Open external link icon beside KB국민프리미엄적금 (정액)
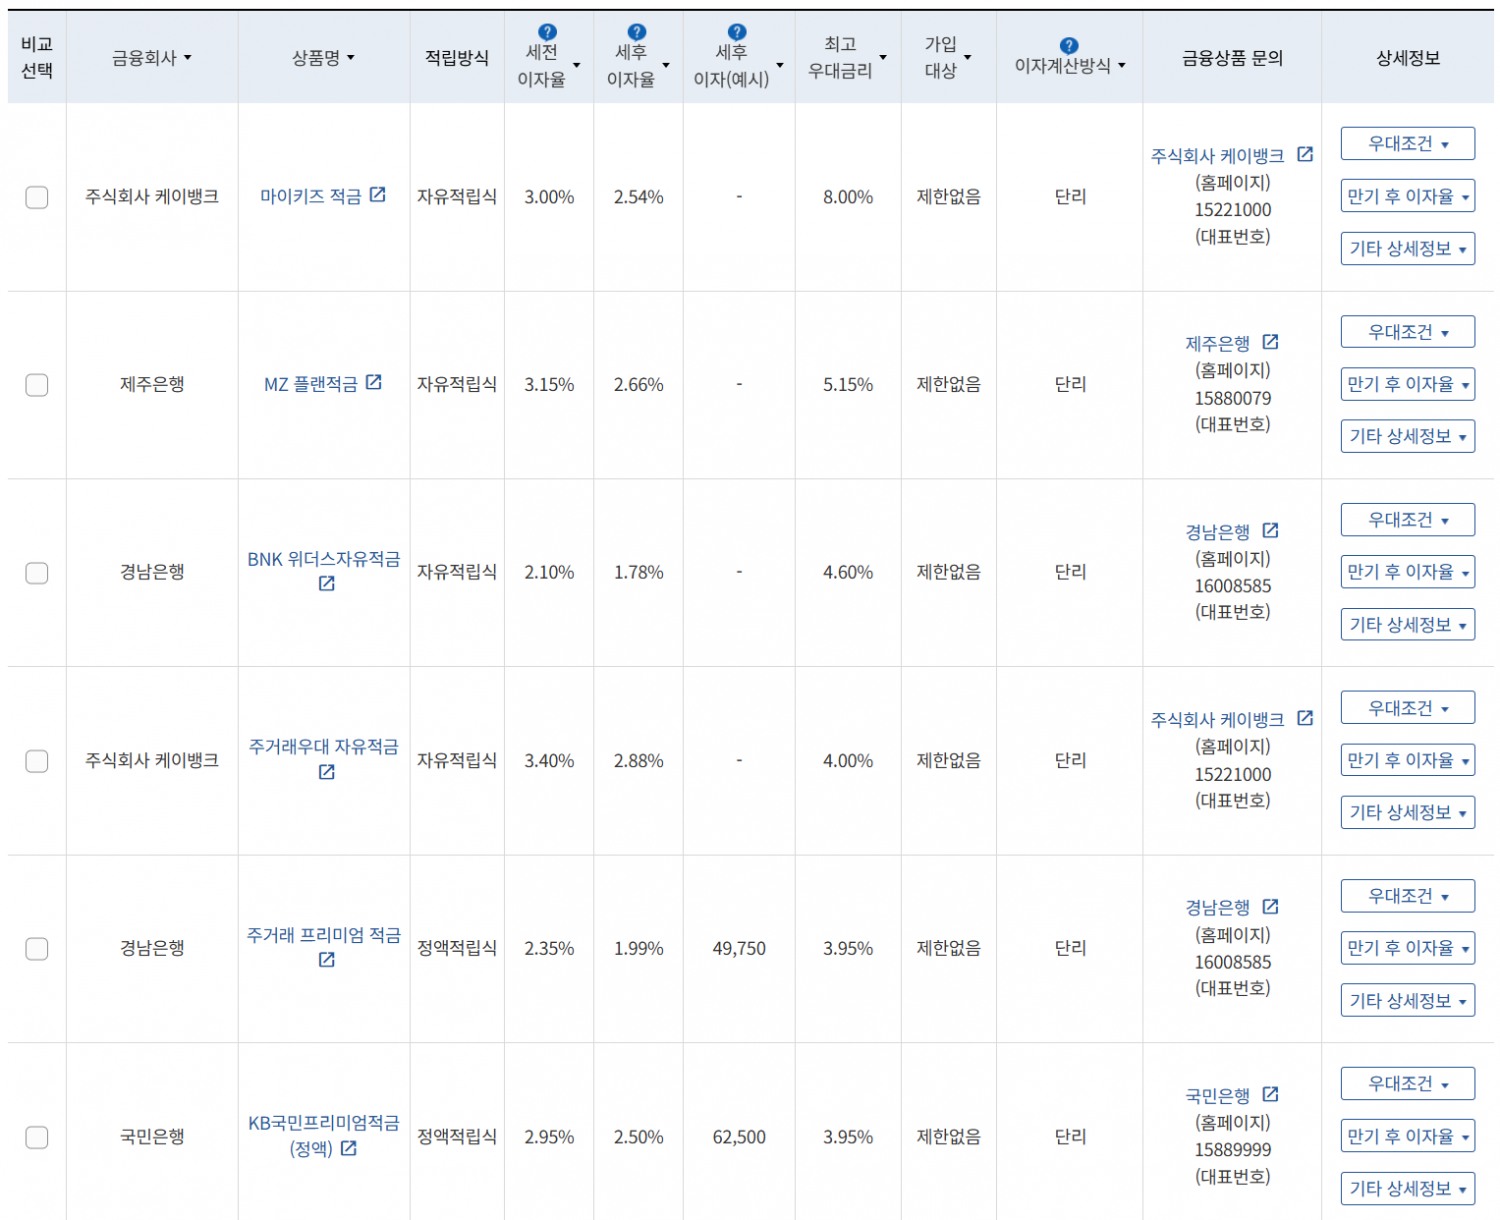 [x=349, y=1149]
